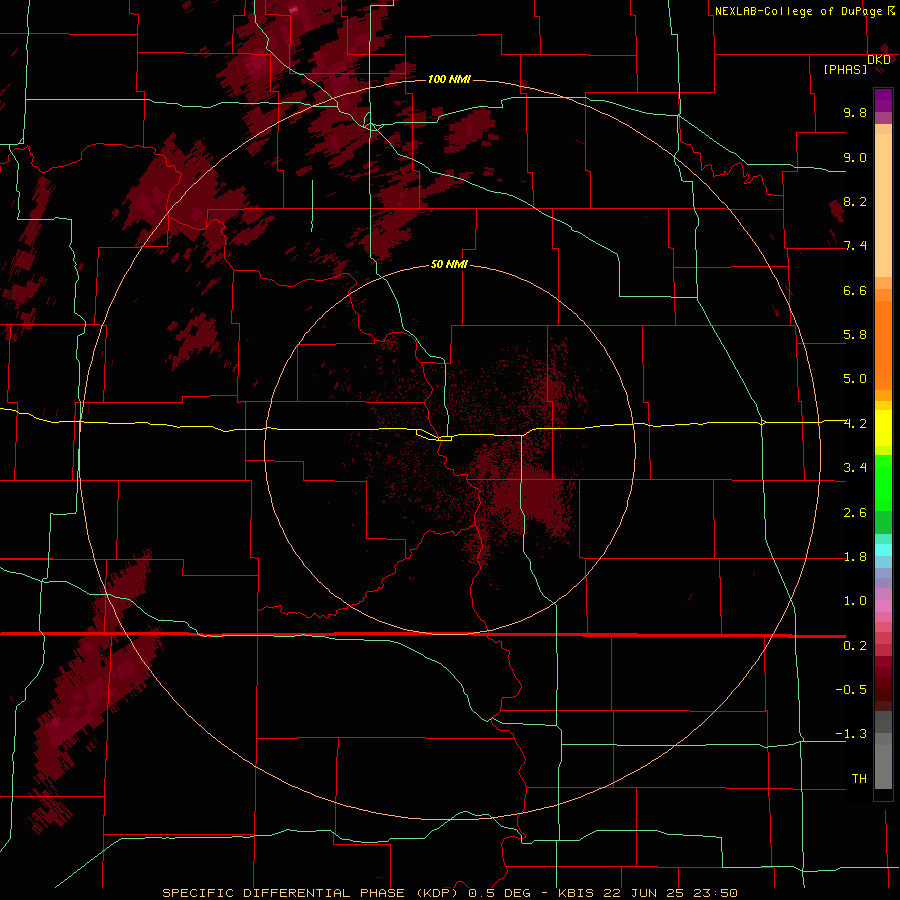Click the 2.6 value on the color scale
The image size is (900, 900).
855,513
